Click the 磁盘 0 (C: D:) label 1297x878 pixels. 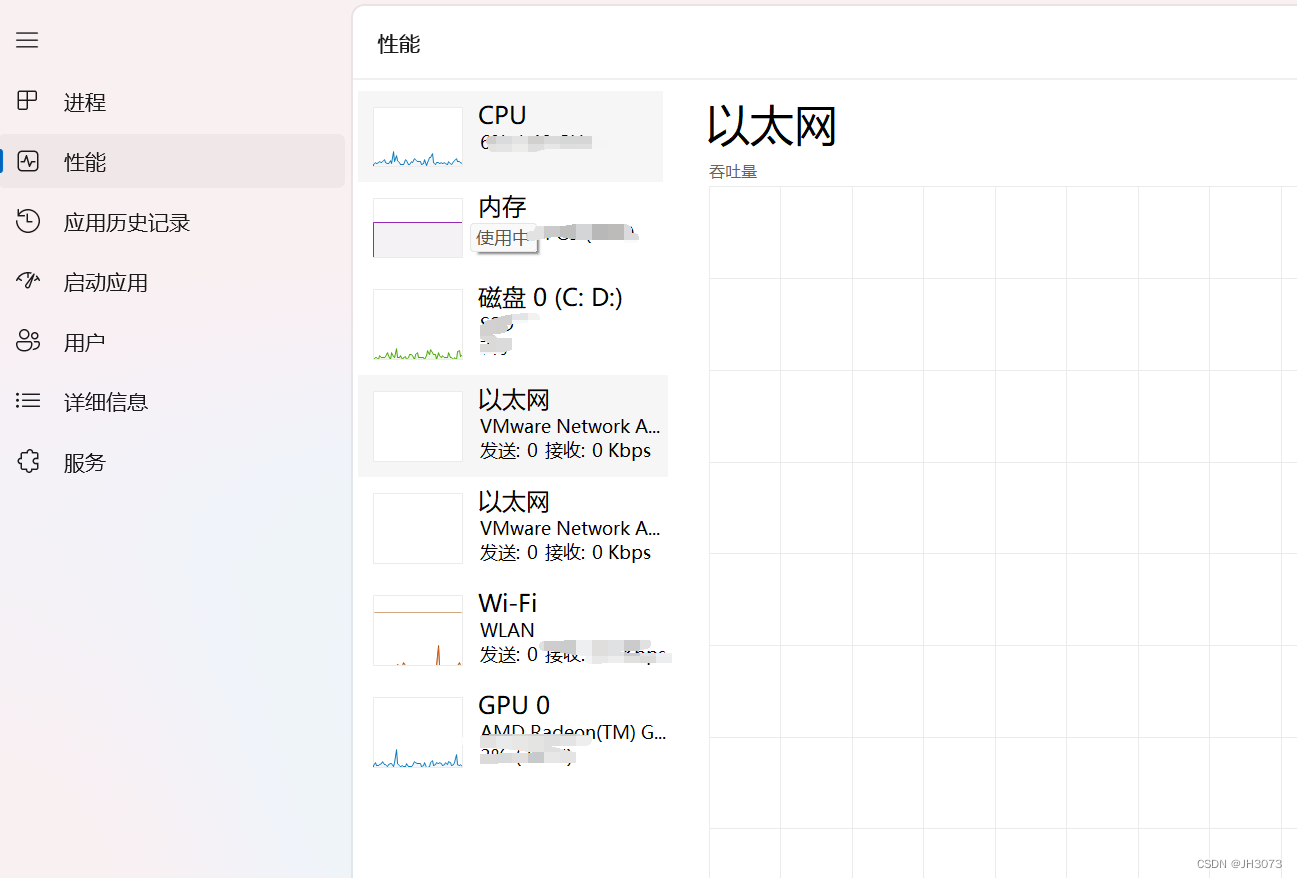click(550, 297)
